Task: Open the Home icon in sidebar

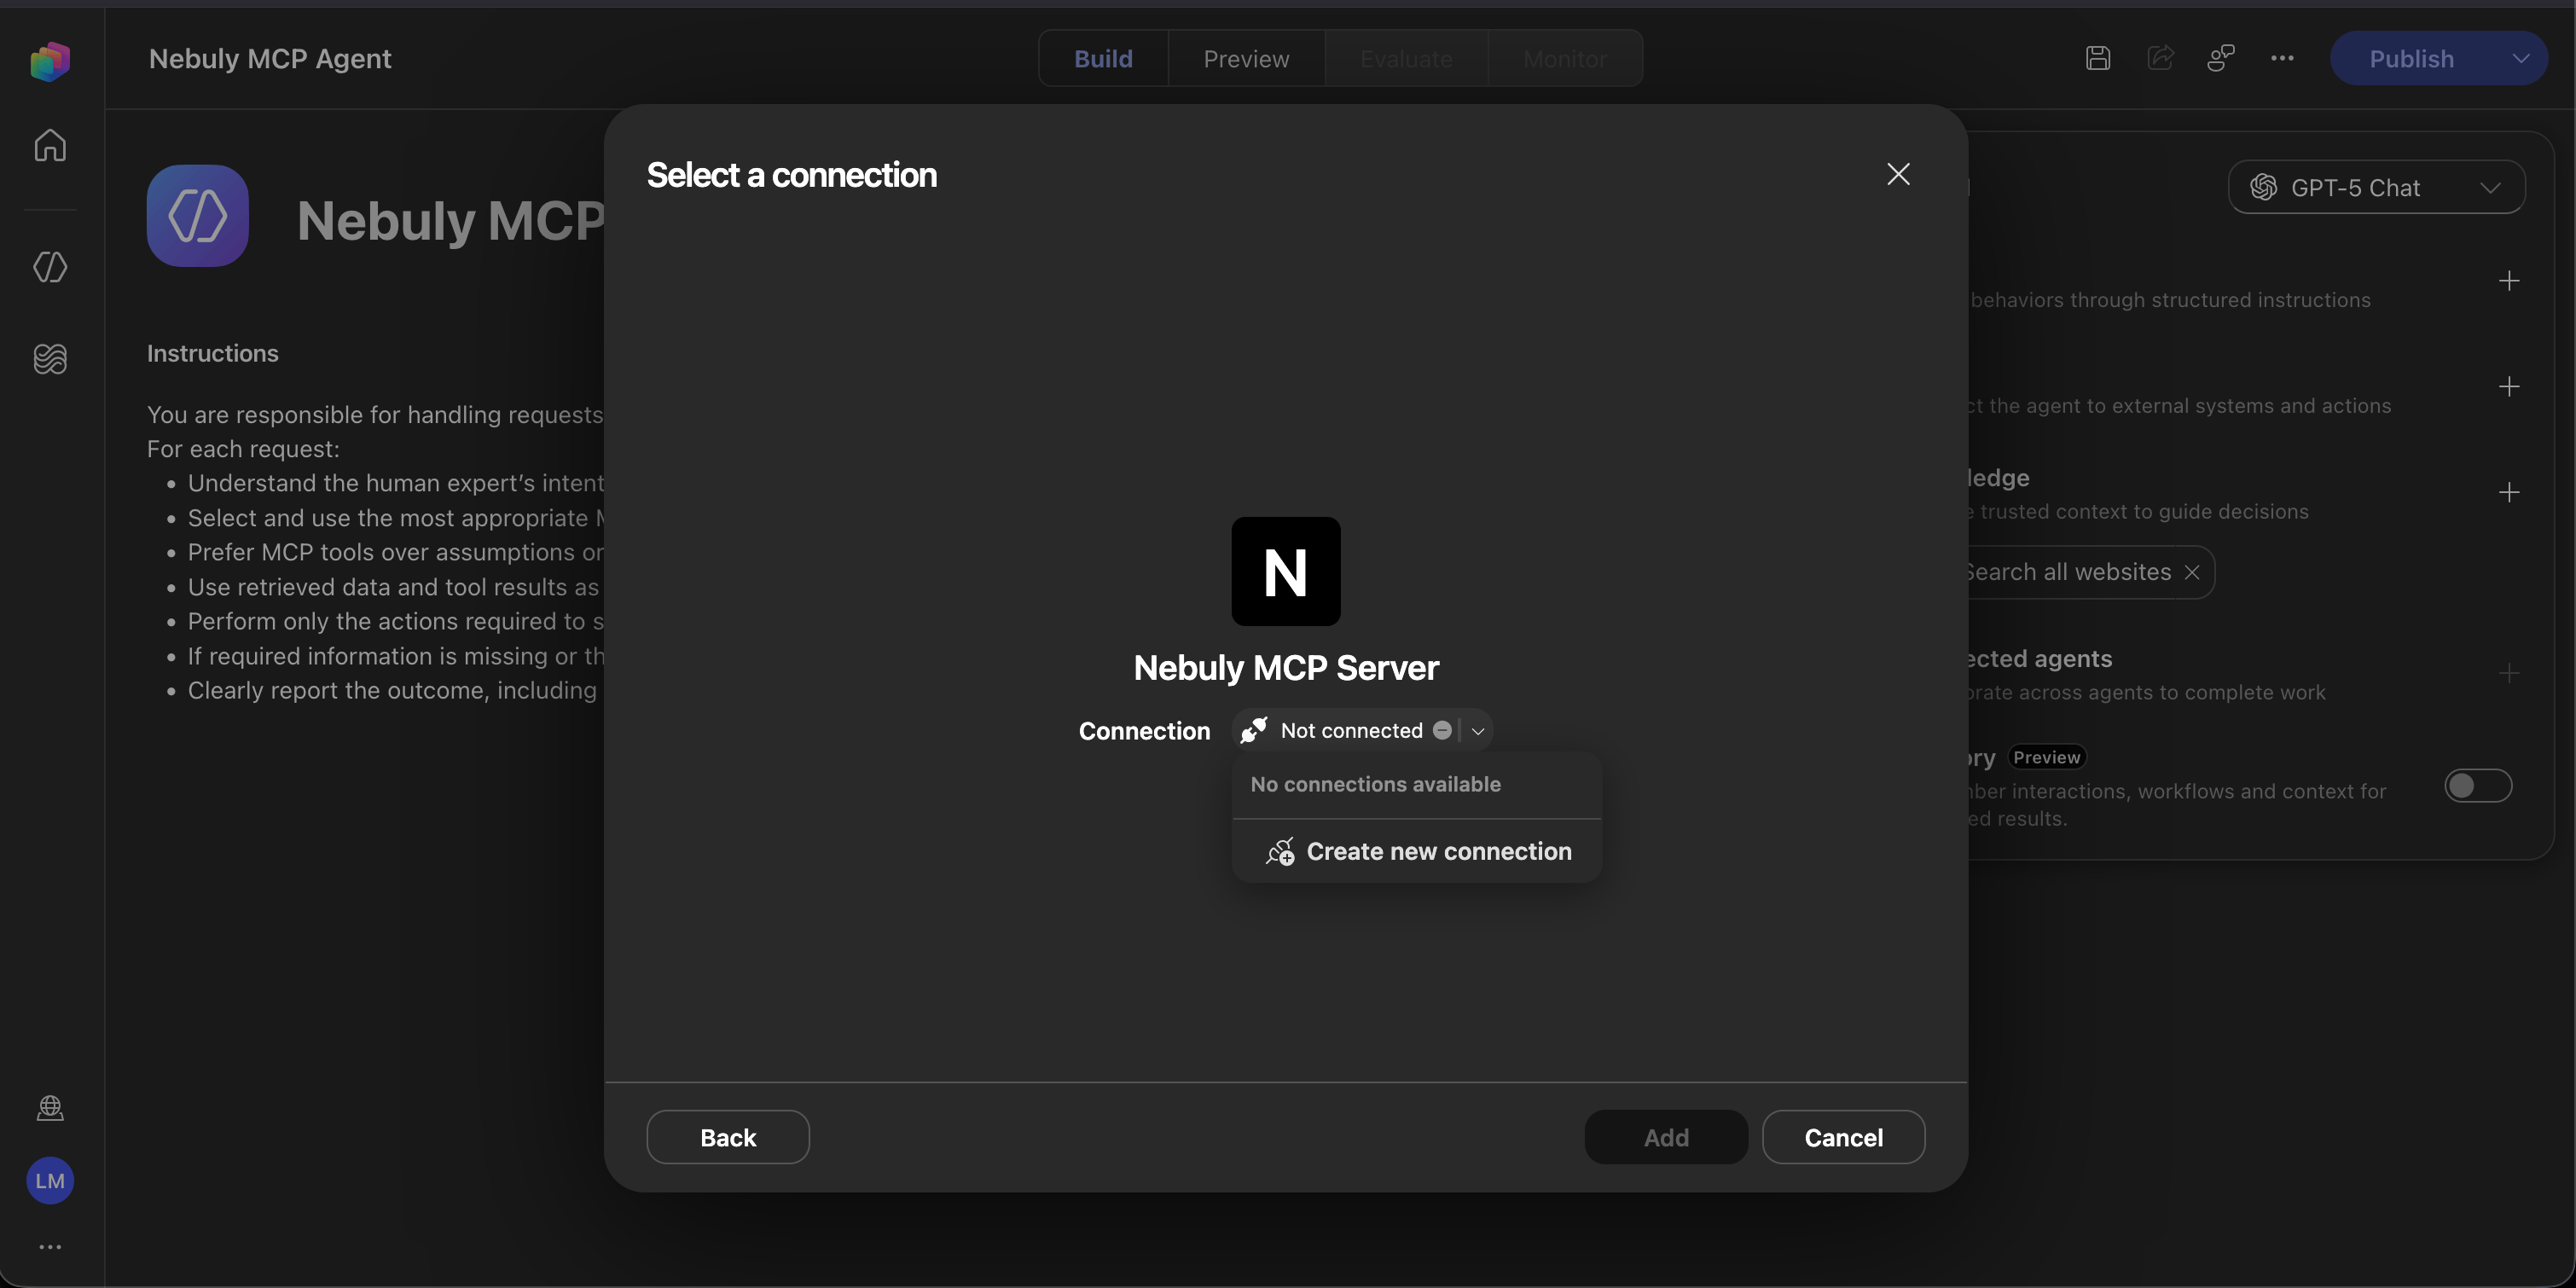Action: tap(50, 145)
